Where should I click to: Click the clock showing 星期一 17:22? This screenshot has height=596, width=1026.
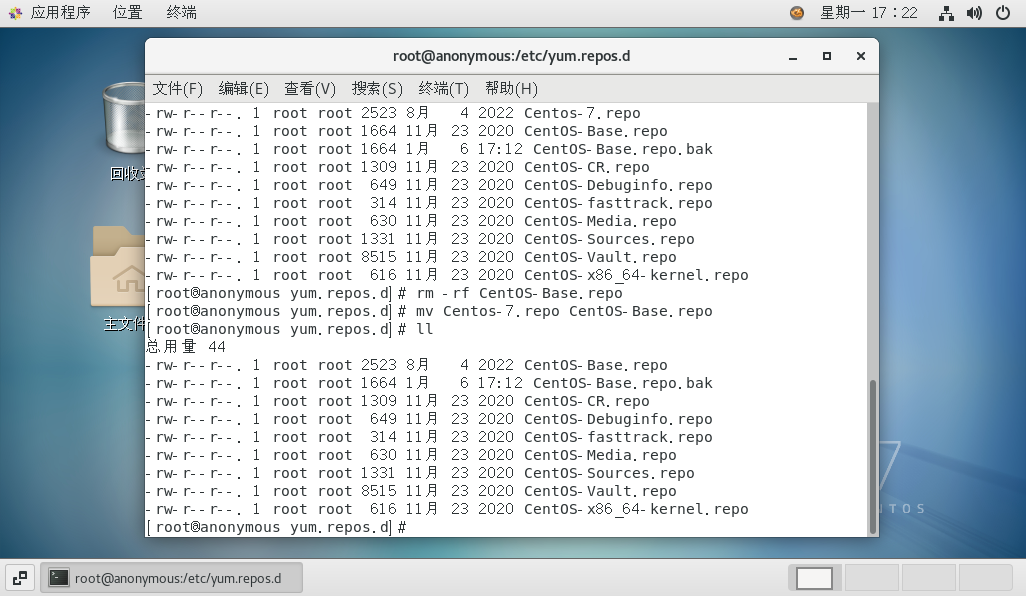click(x=868, y=12)
